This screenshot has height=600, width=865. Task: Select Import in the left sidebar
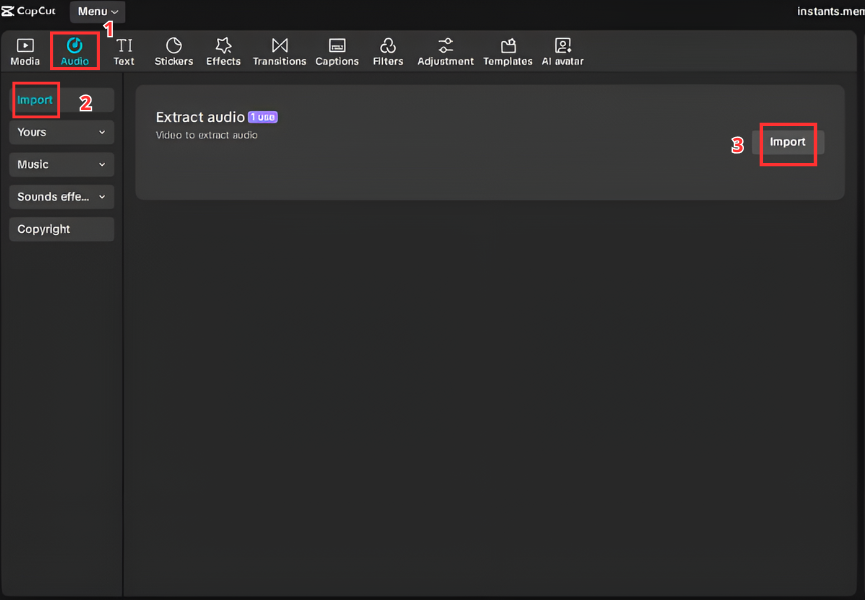[62, 100]
